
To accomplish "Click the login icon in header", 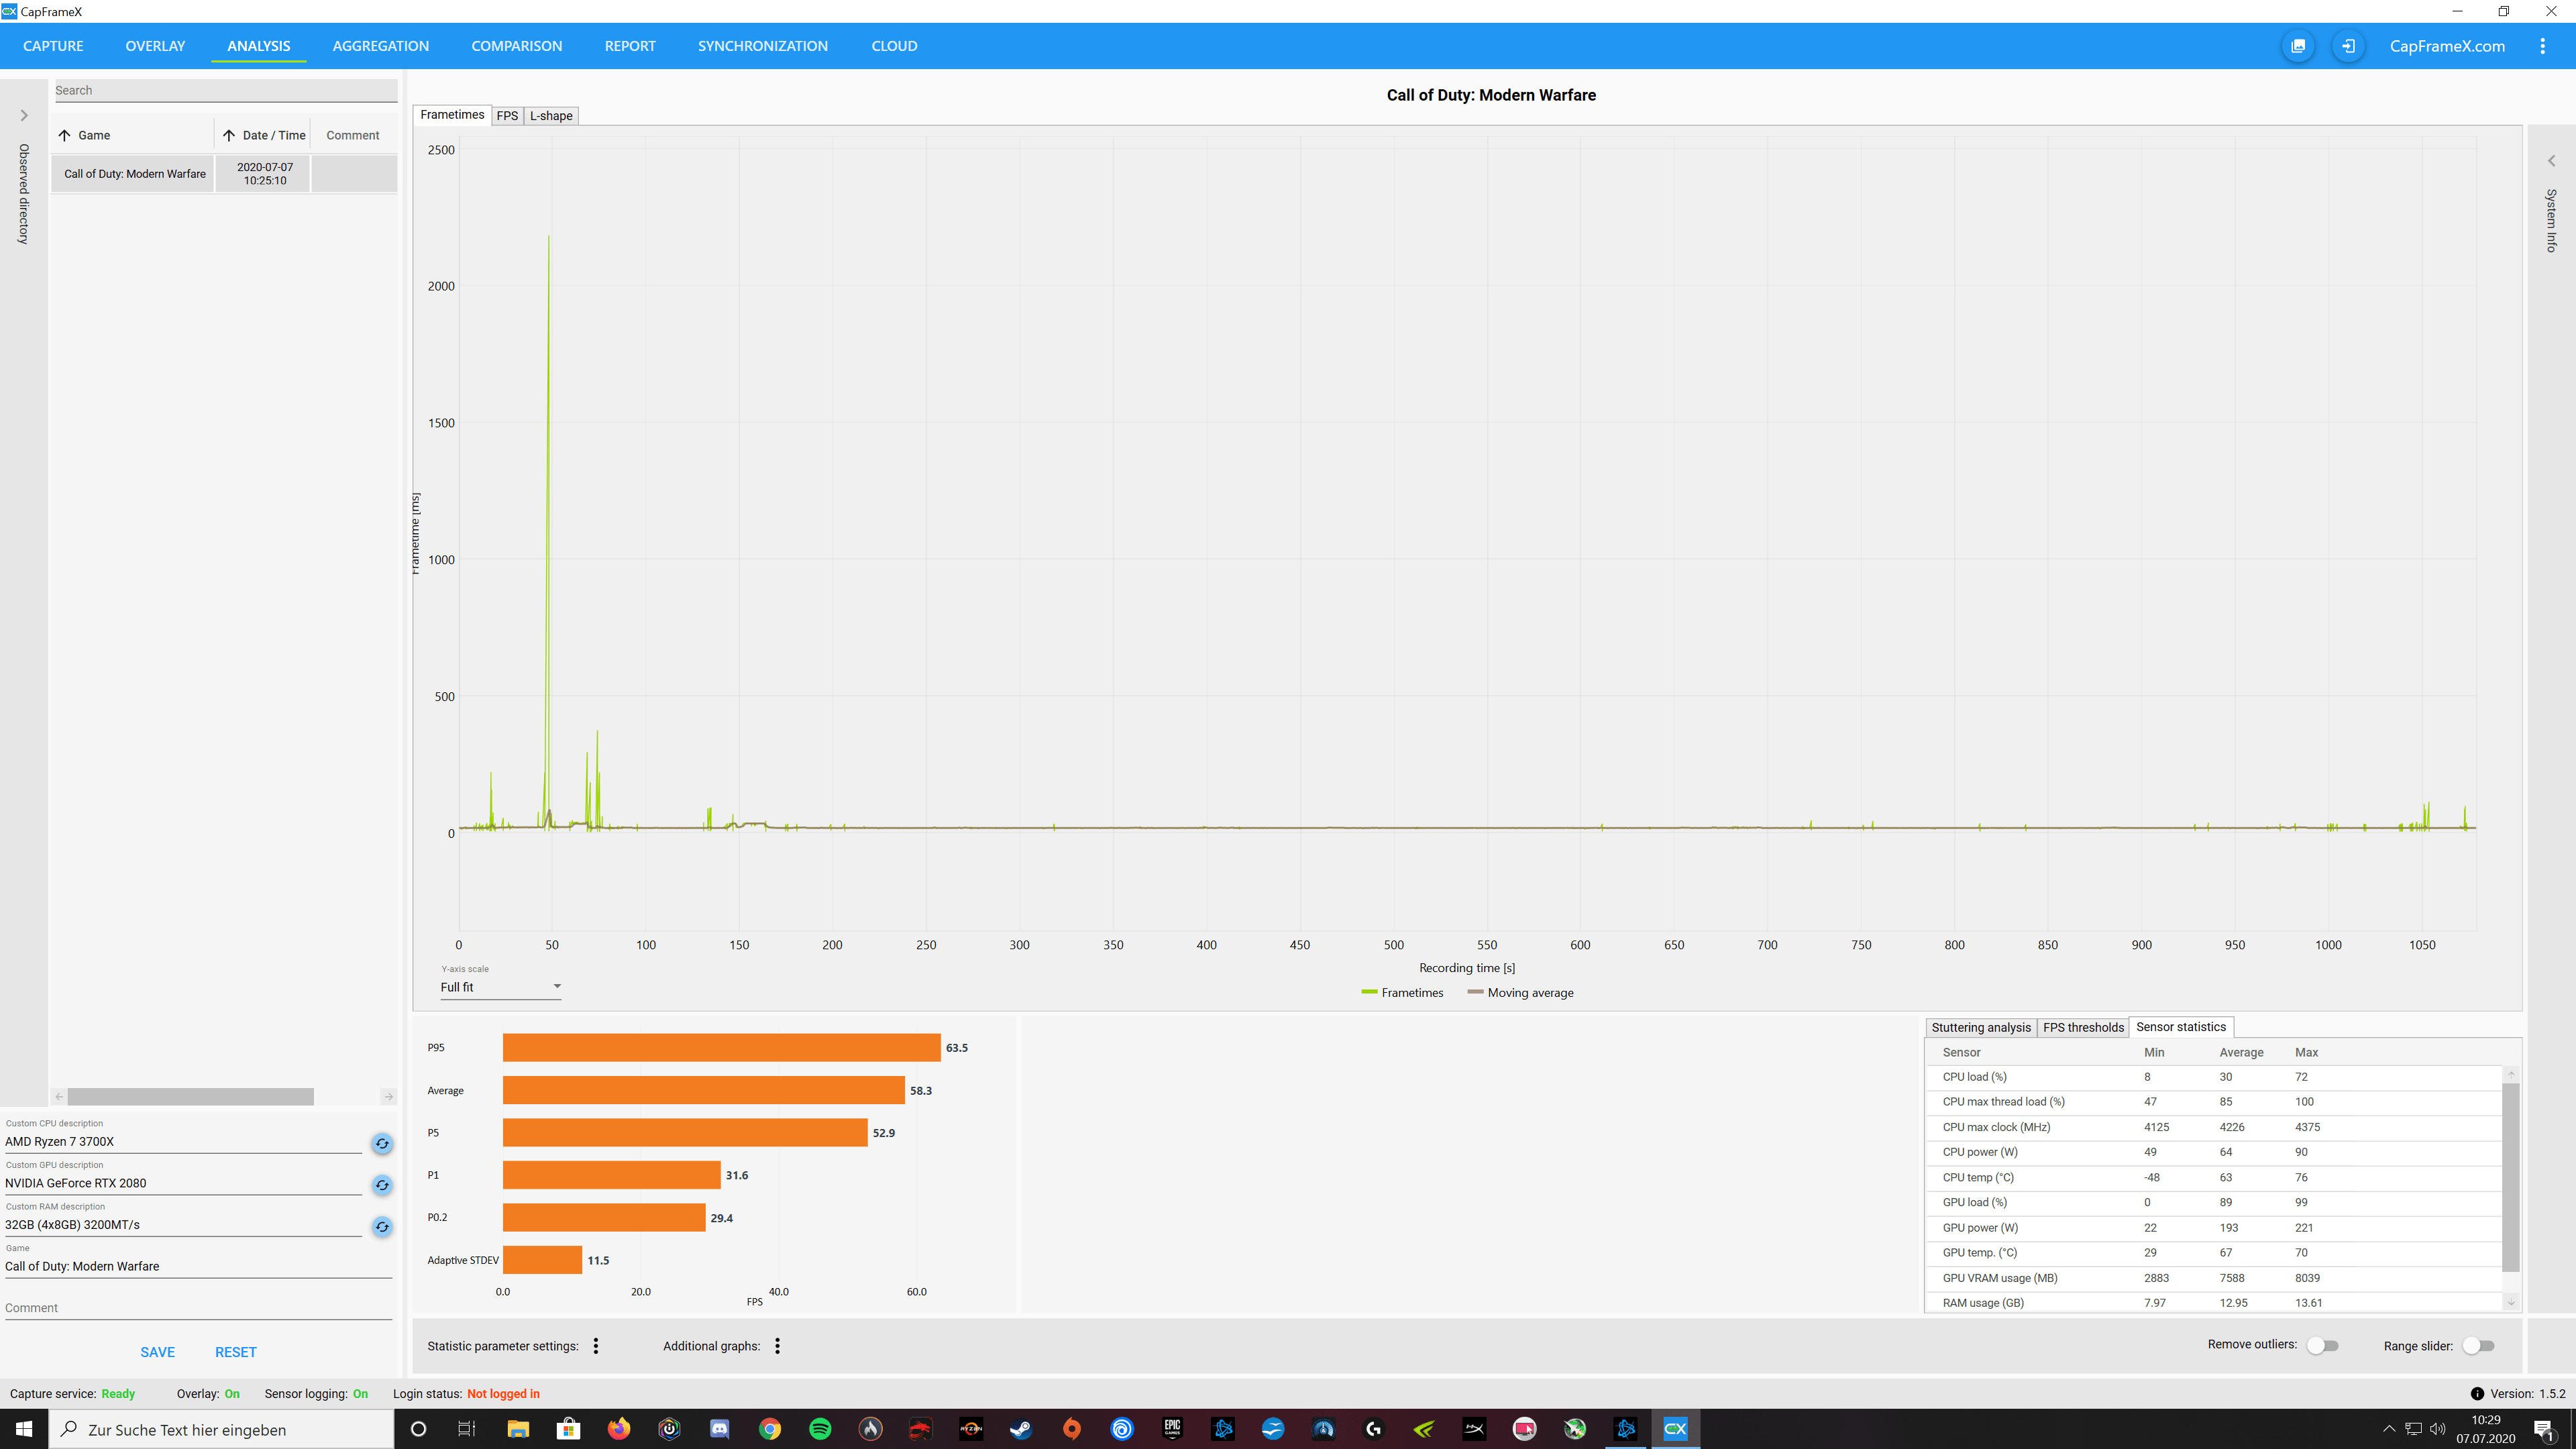I will click(2348, 46).
